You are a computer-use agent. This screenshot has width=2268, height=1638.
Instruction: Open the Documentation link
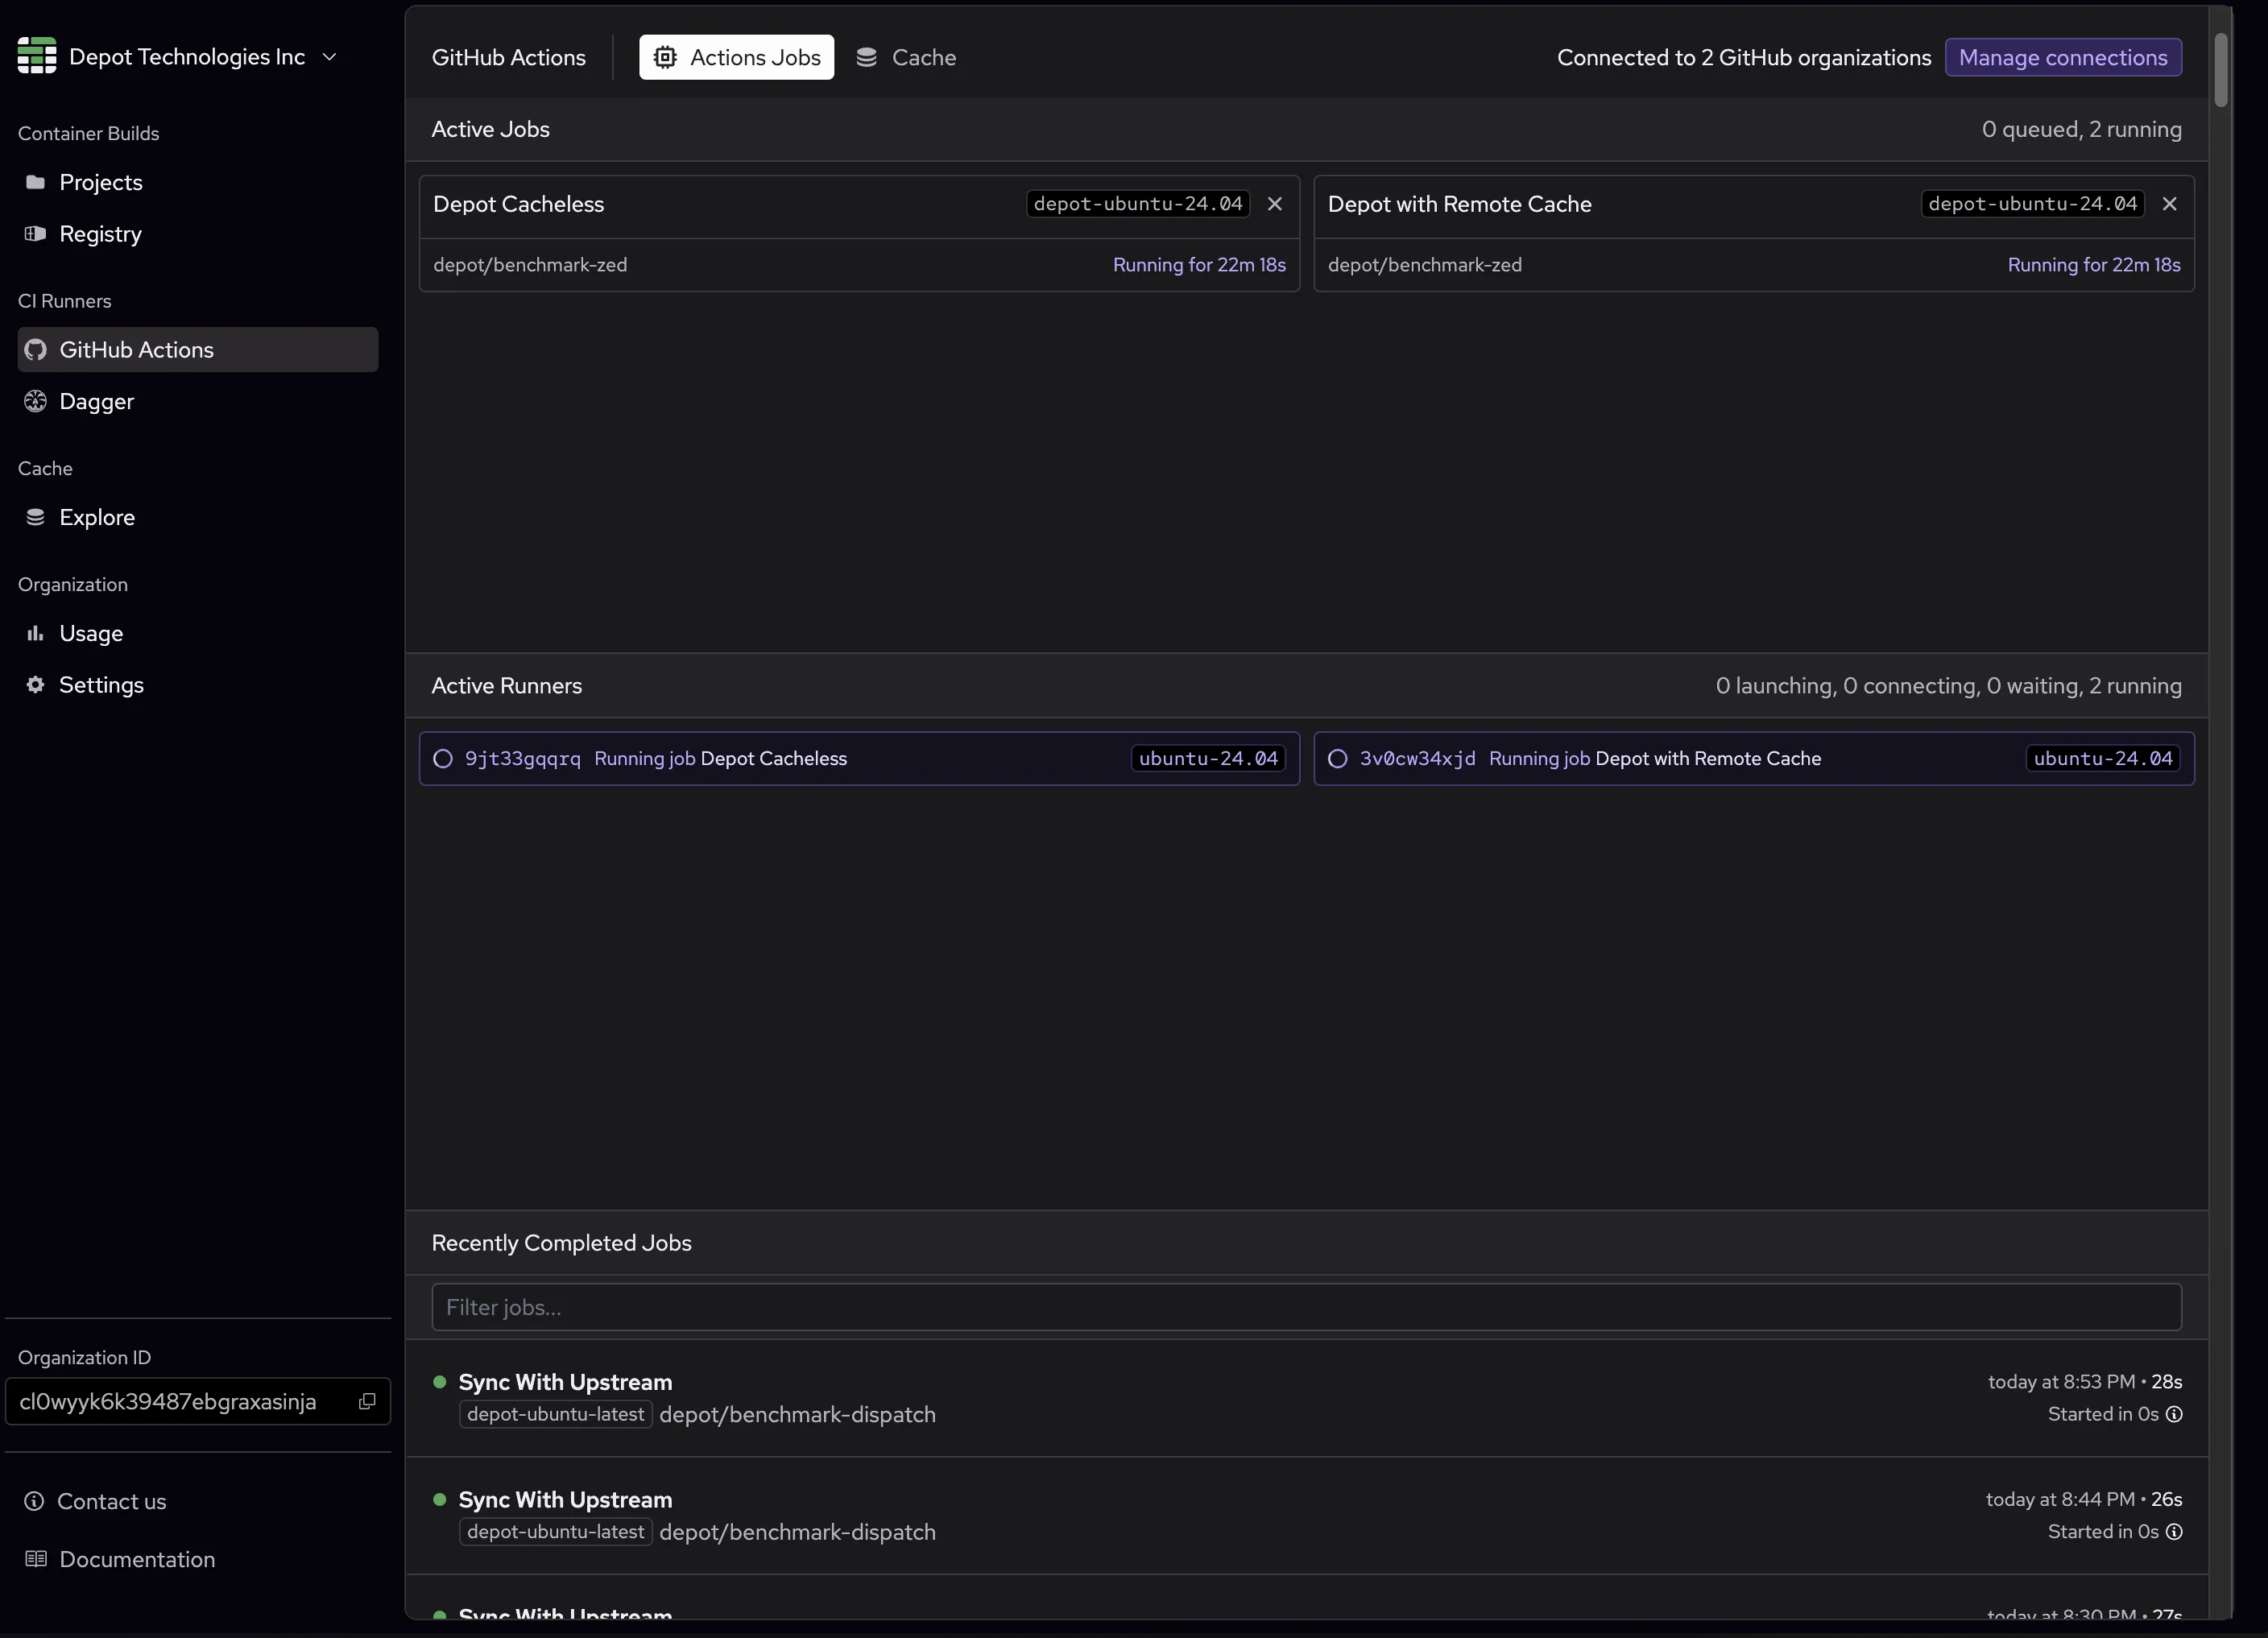pos(136,1559)
